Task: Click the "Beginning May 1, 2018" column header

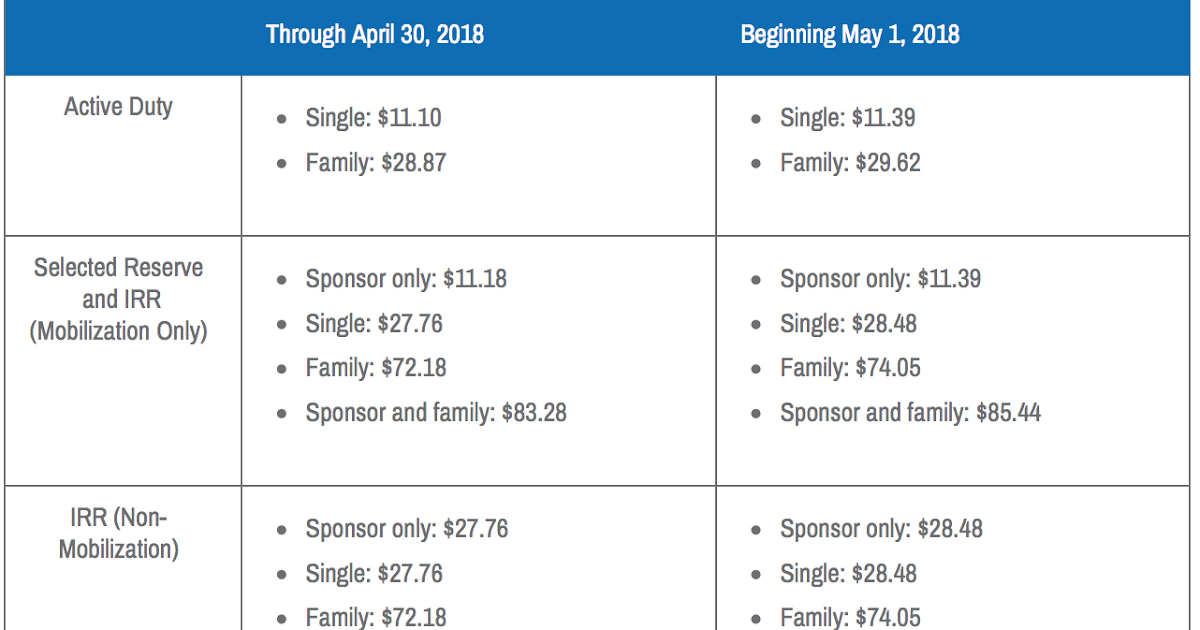Action: (849, 35)
